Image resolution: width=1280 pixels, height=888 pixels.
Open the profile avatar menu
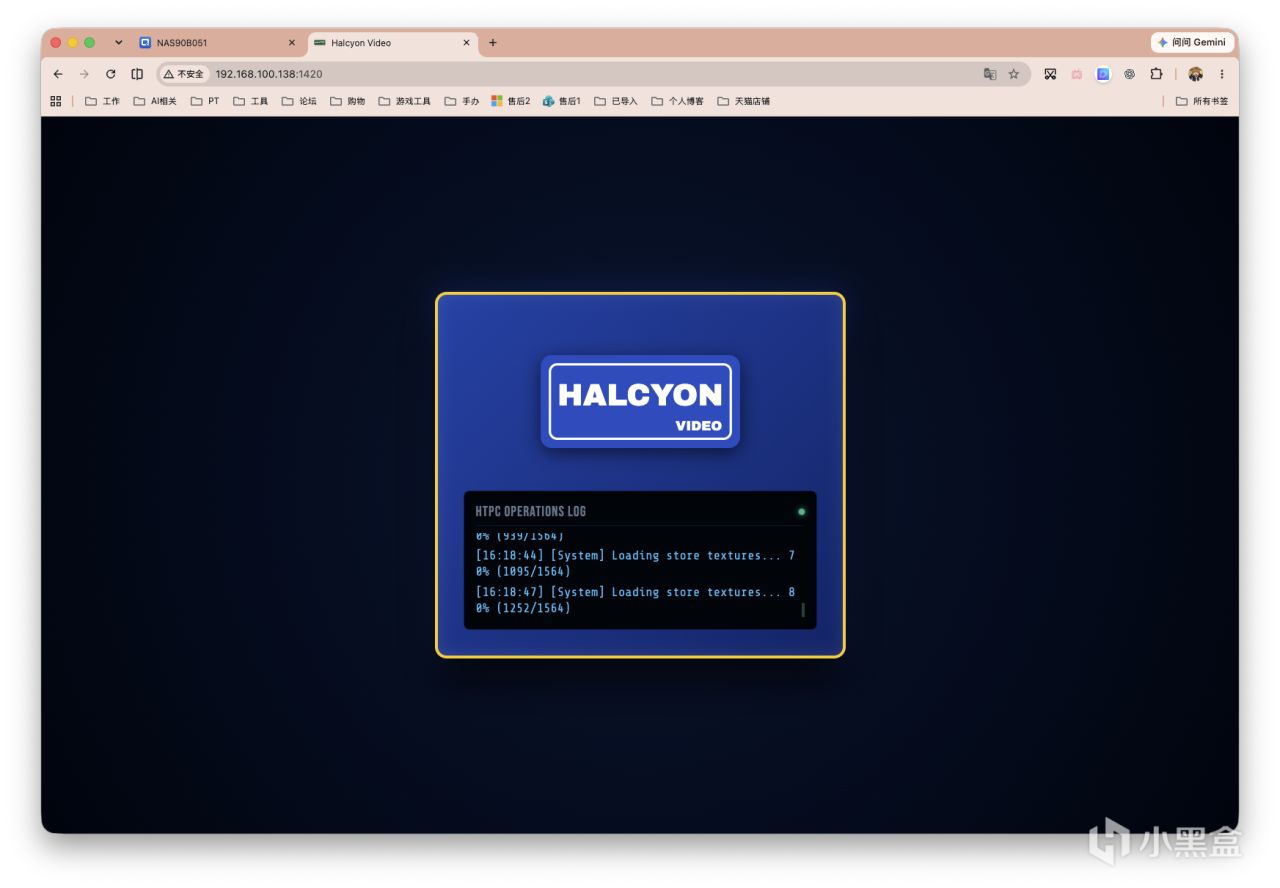1195,74
